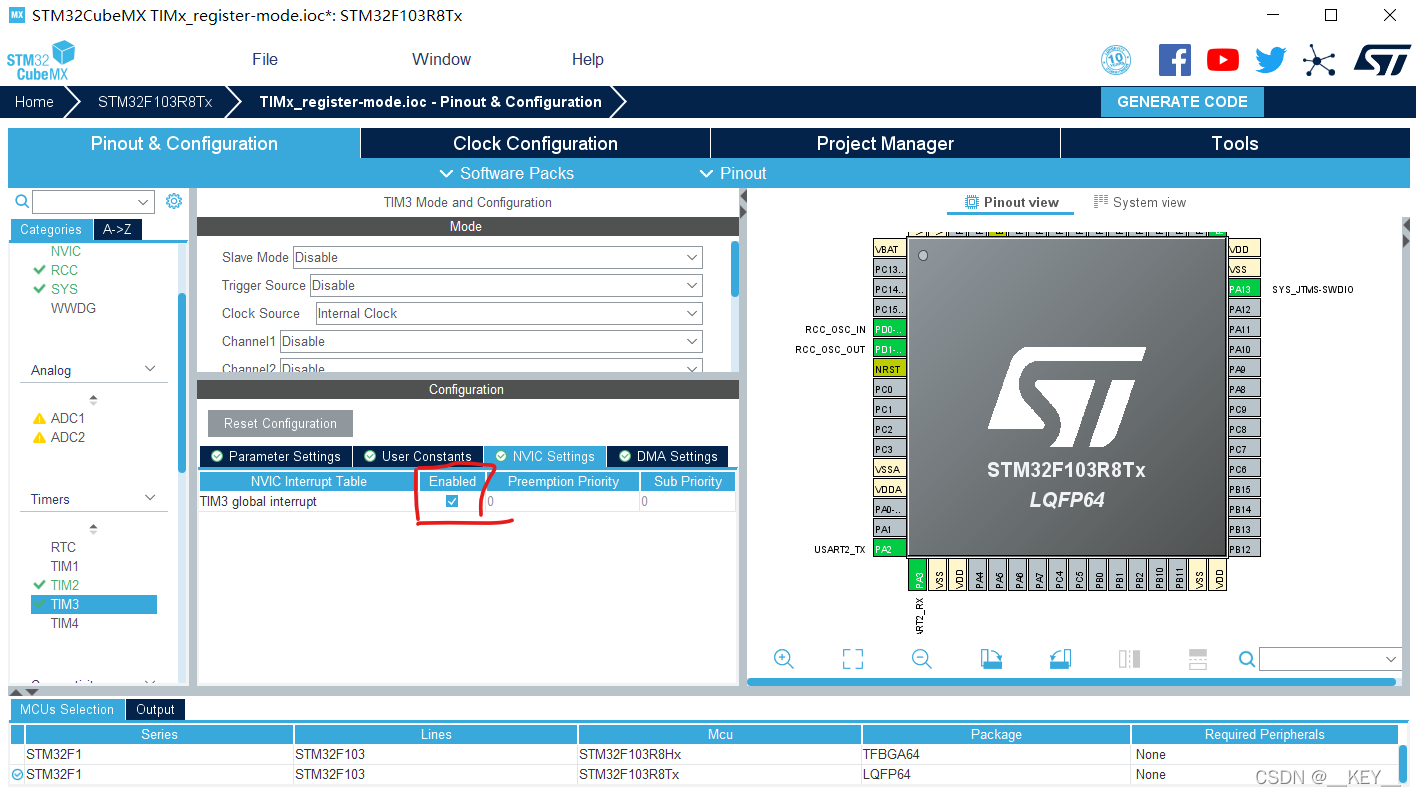
Task: Open the Help menu
Action: pos(588,59)
